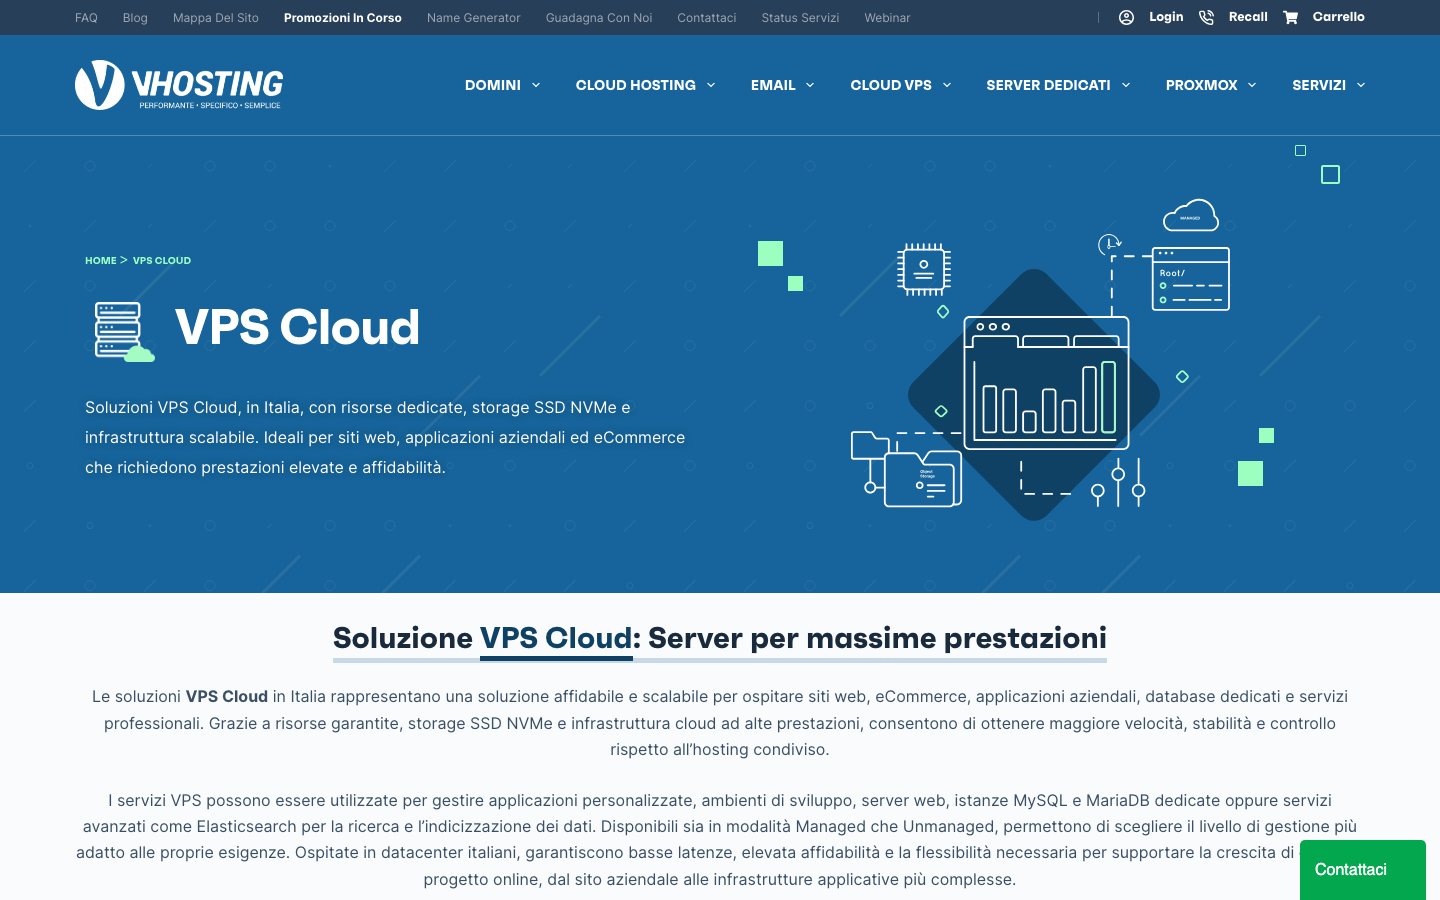The image size is (1440, 900).
Task: Click the Login user icon
Action: pyautogui.click(x=1126, y=17)
